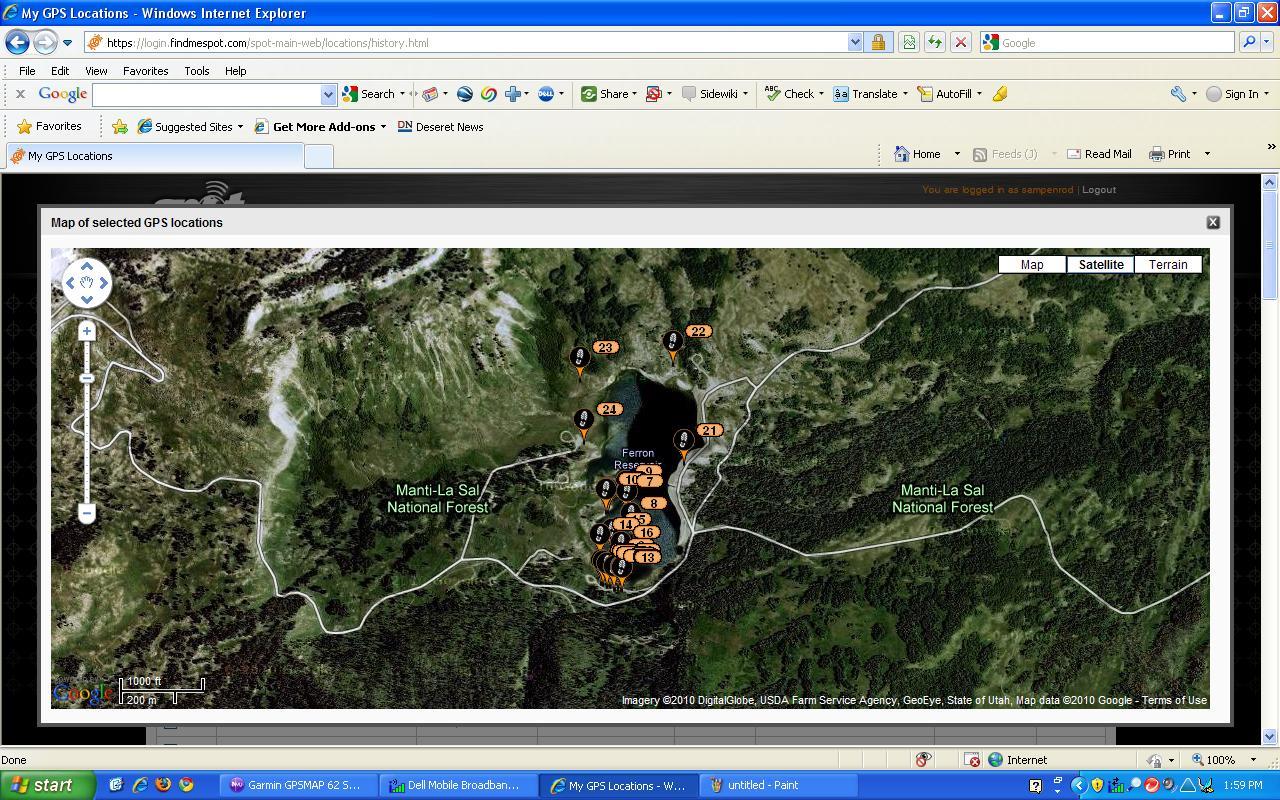The width and height of the screenshot is (1280, 800).
Task: Click the Google toolbar search input
Action: pyautogui.click(x=207, y=94)
